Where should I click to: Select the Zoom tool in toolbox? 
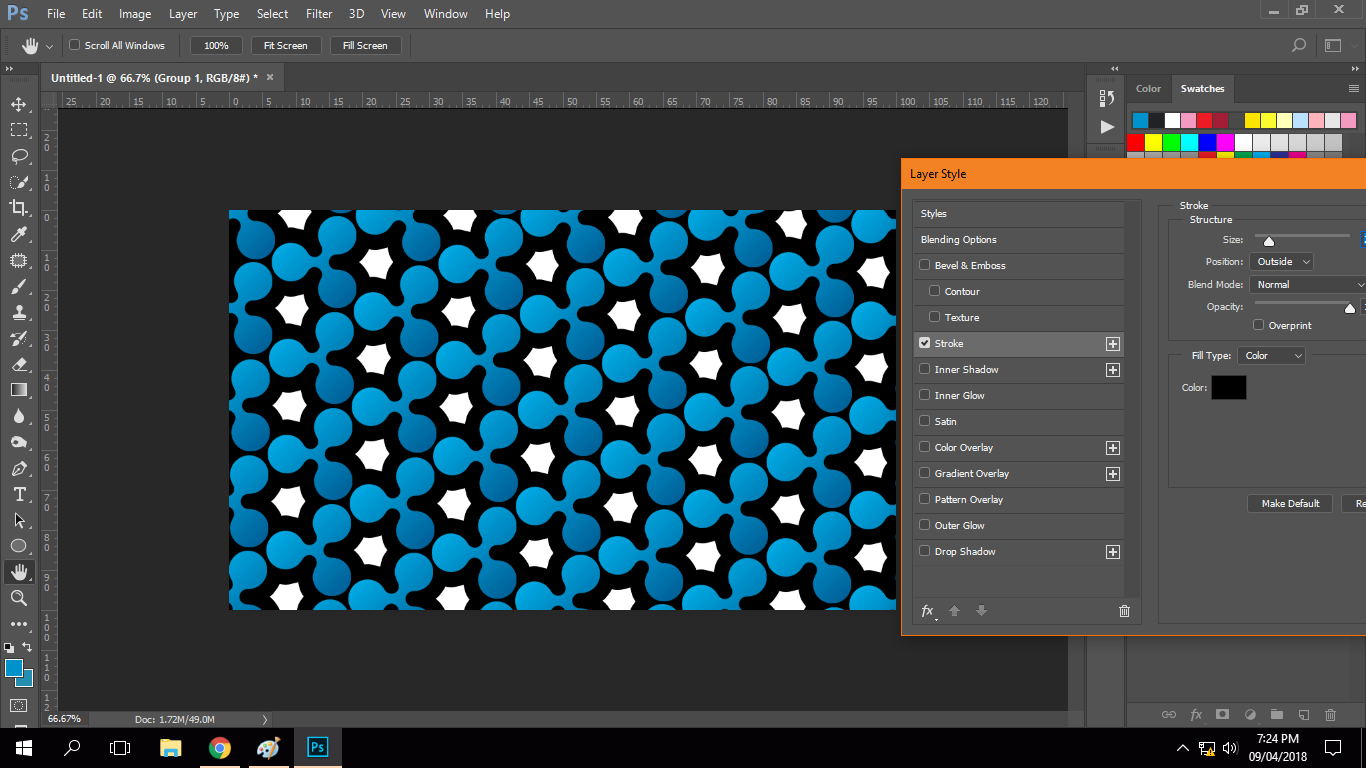pos(19,598)
